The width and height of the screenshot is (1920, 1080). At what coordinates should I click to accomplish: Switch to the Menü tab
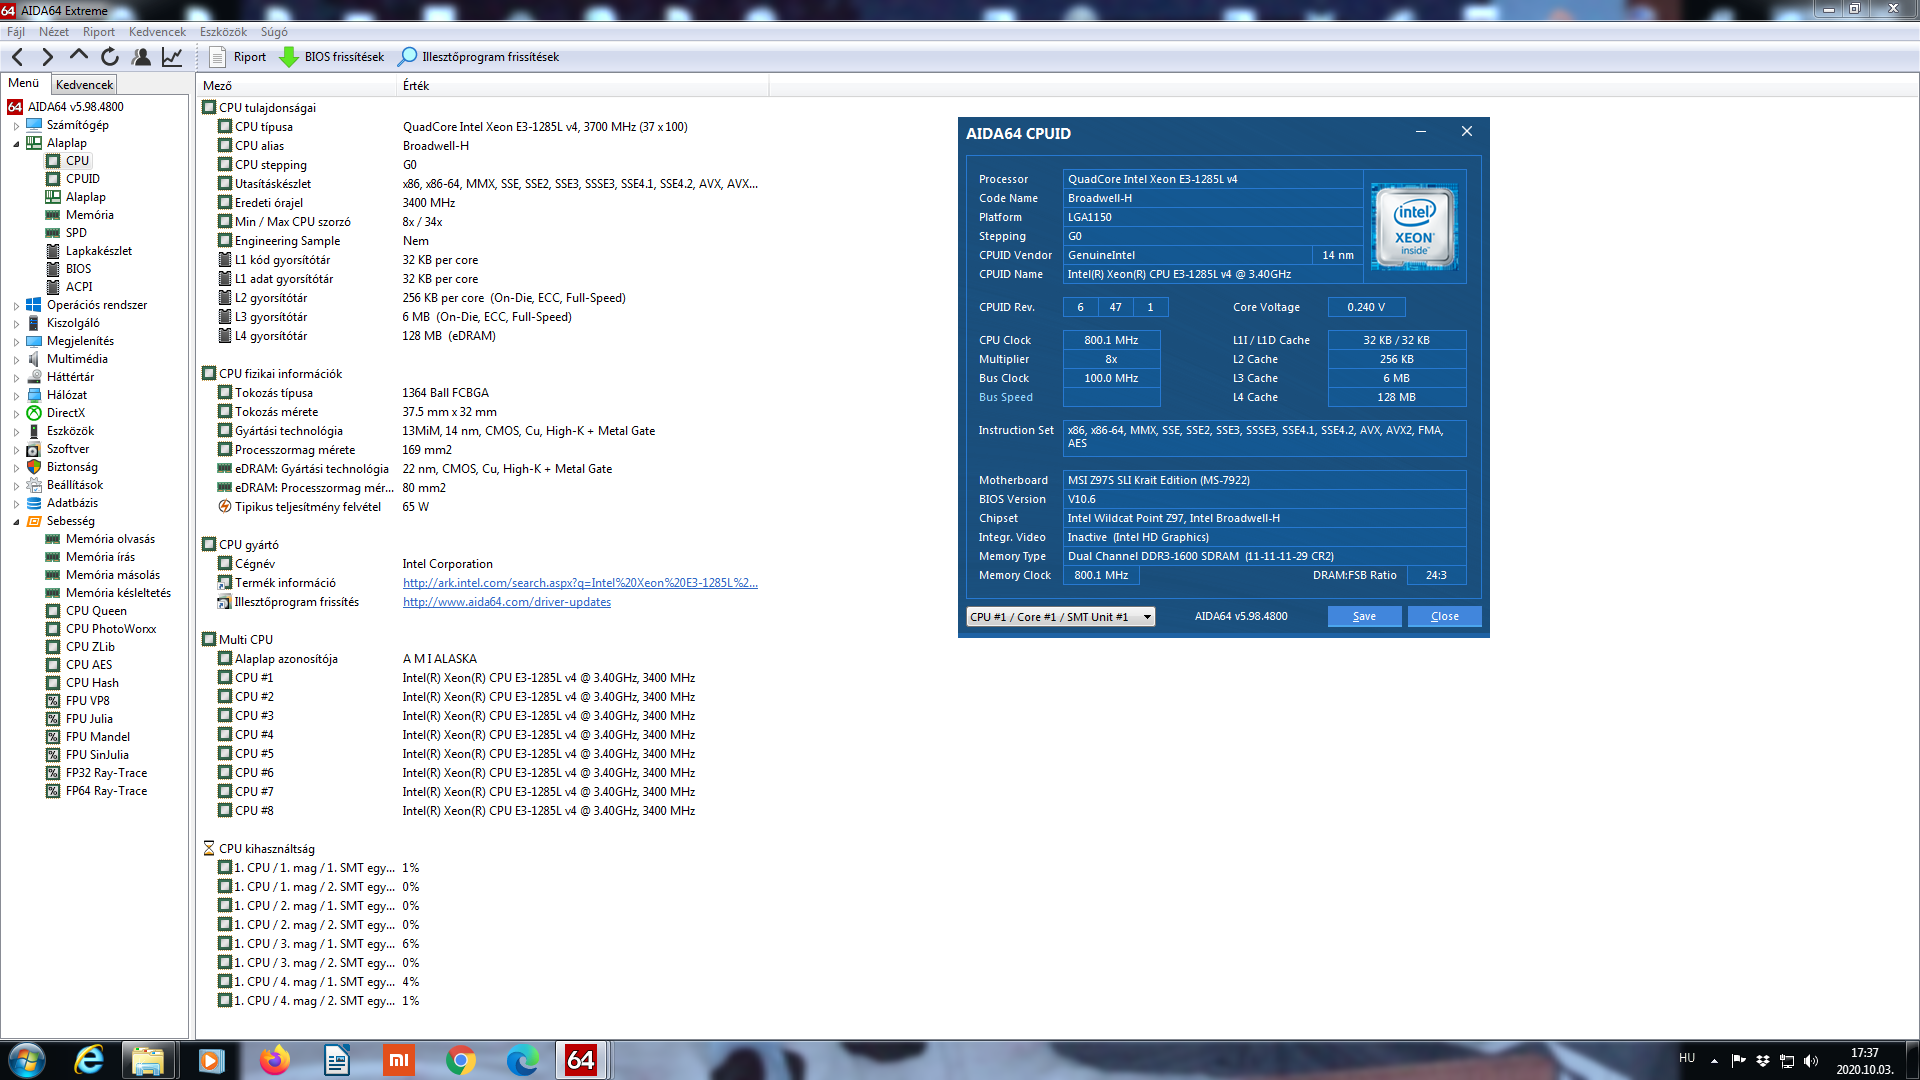click(24, 83)
